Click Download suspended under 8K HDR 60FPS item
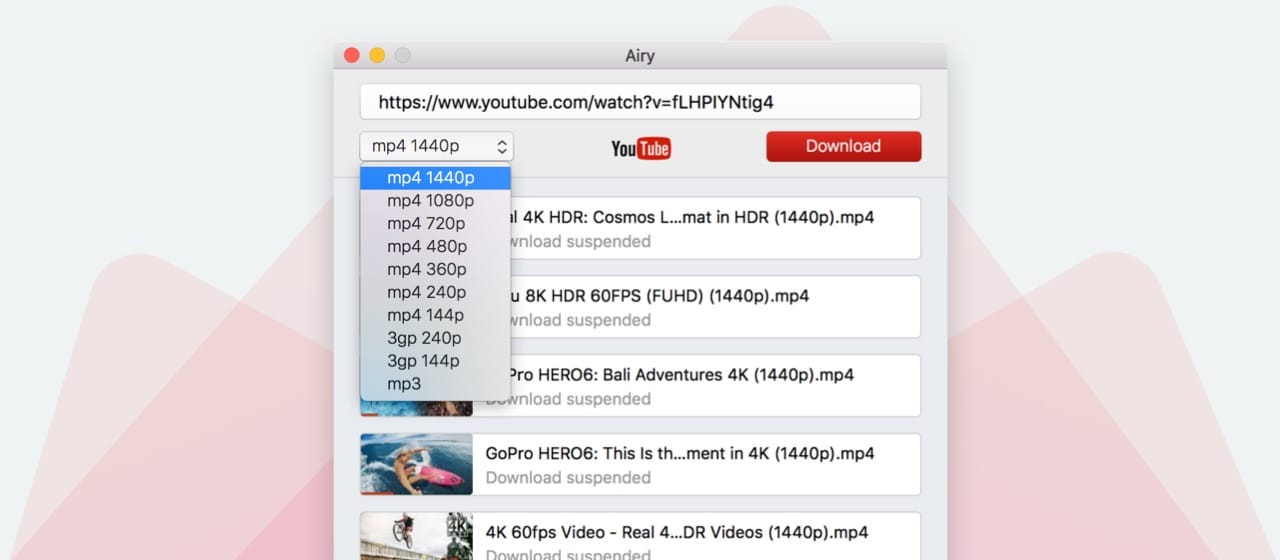Viewport: 1280px width, 560px height. (x=581, y=320)
